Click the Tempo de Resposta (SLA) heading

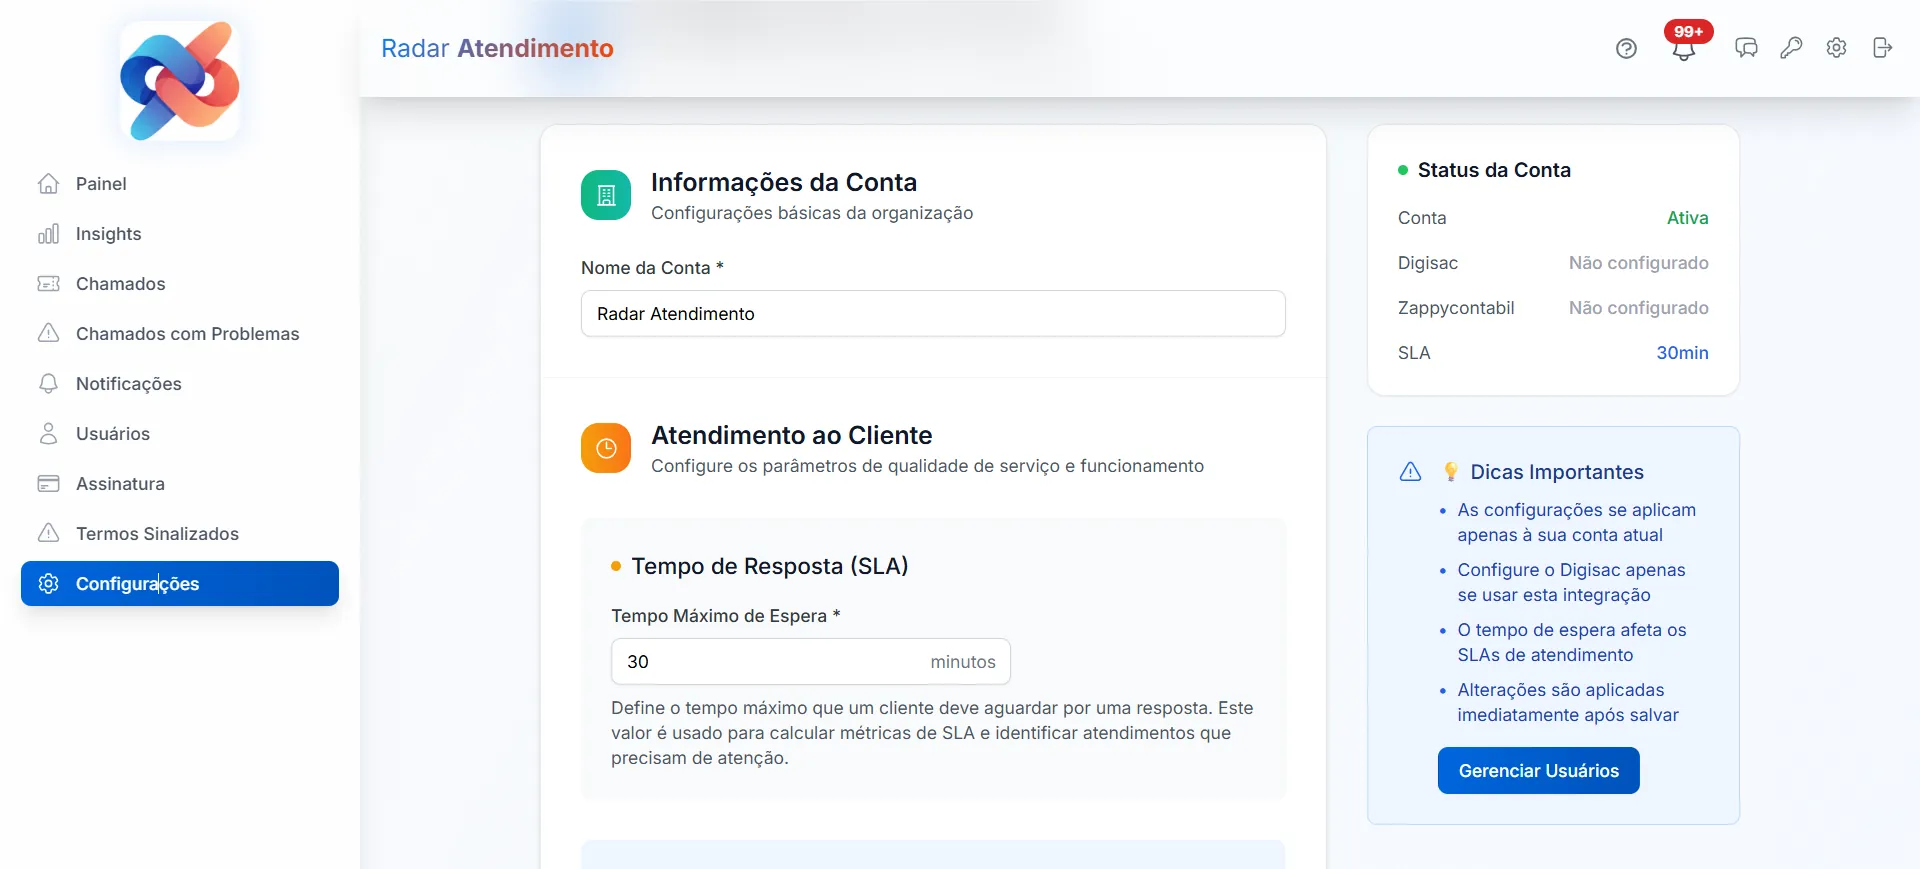coord(770,566)
